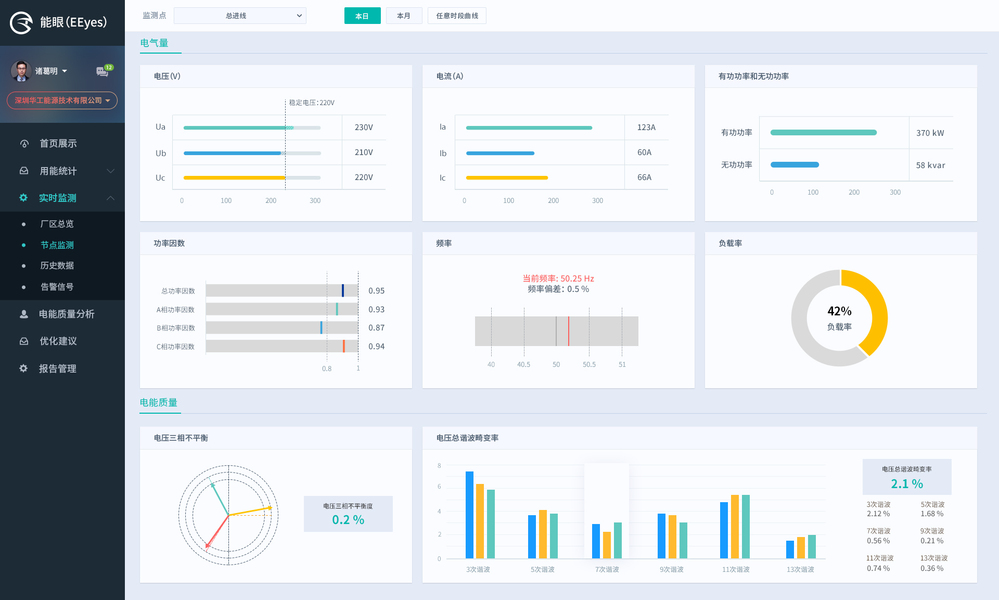
Task: Click the Ia current bar
Action: [x=529, y=128]
